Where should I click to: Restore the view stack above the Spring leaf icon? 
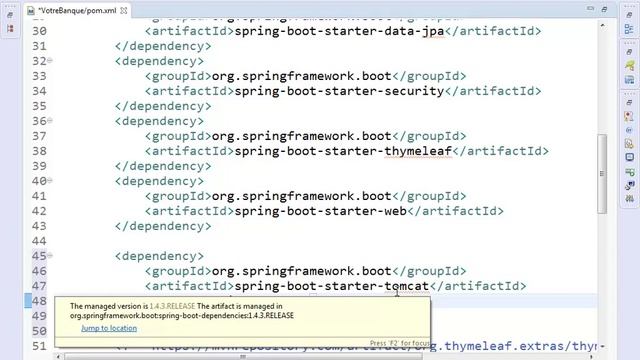[629, 52]
